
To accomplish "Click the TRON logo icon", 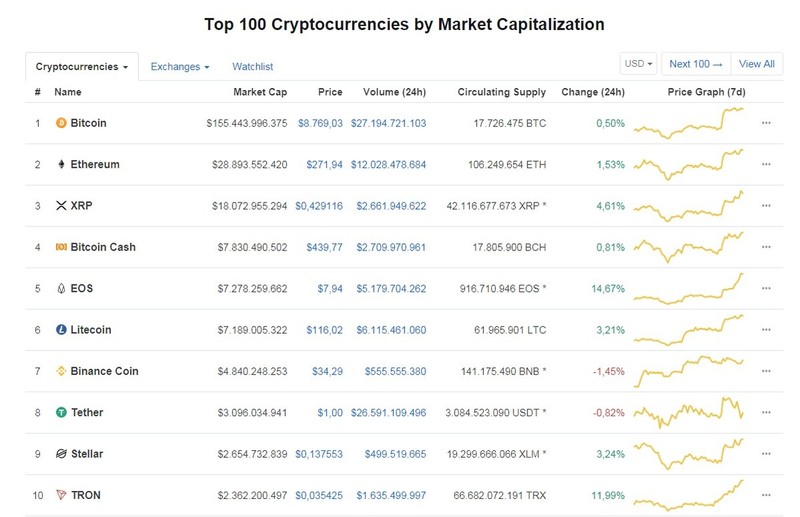I will coord(61,495).
